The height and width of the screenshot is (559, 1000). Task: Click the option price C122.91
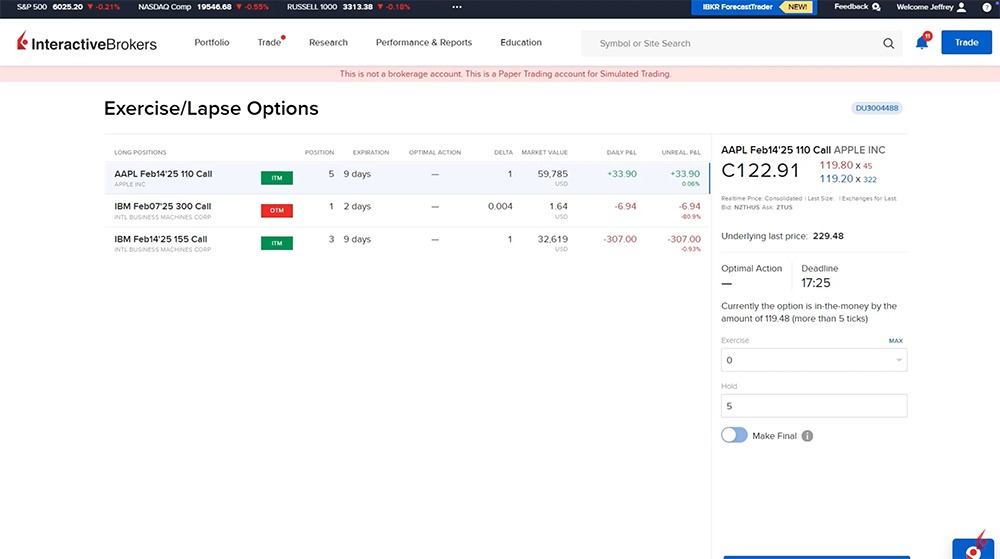760,171
